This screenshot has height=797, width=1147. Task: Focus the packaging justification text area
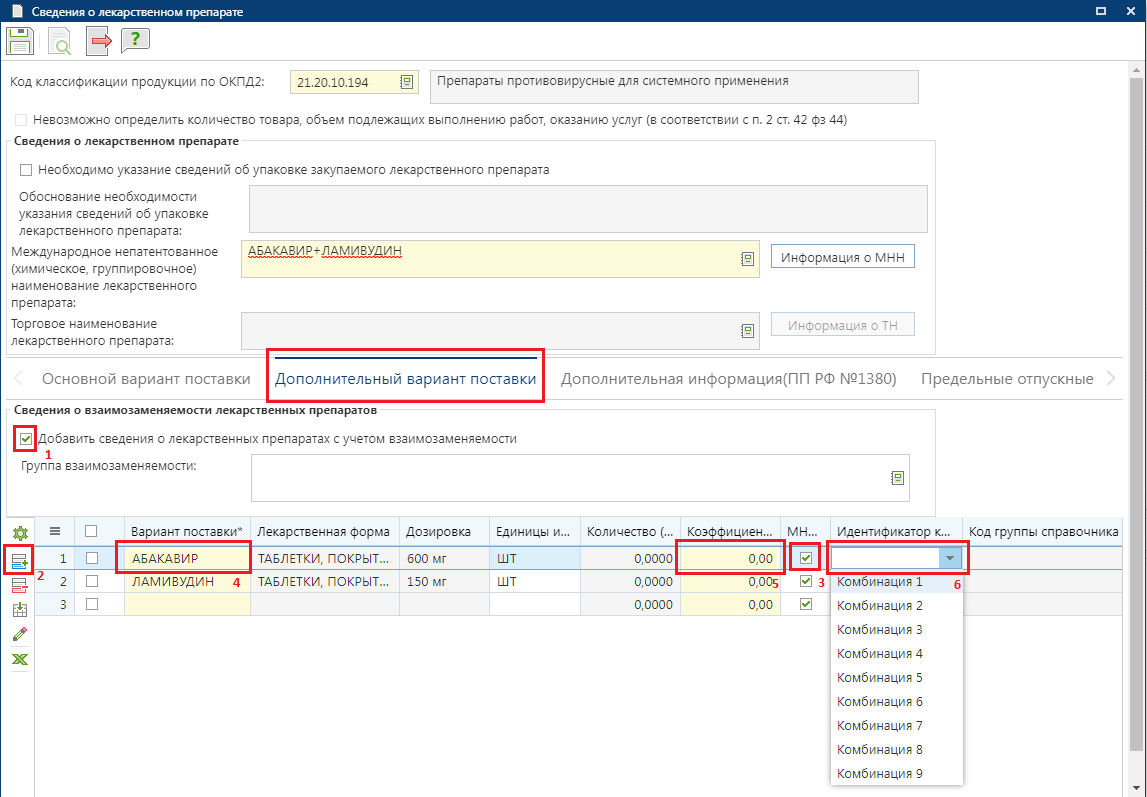[588, 209]
